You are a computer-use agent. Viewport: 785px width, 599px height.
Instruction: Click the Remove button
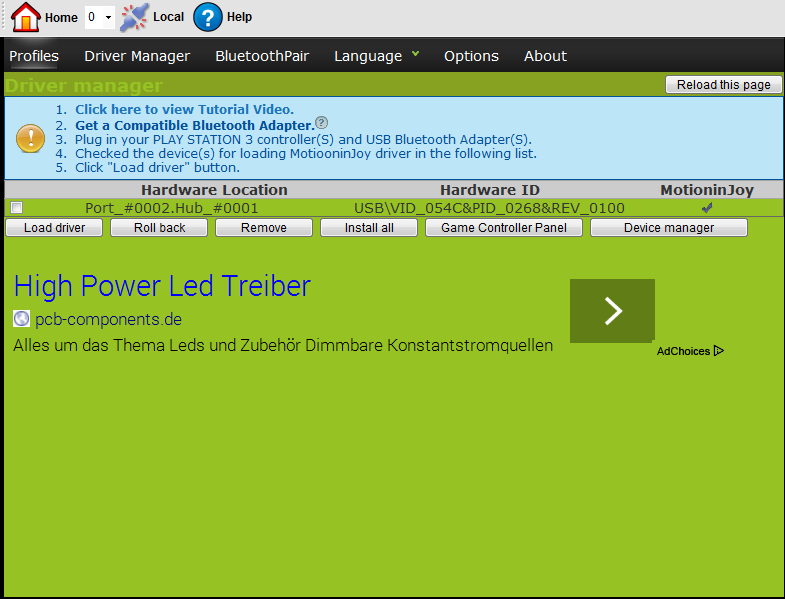coord(264,227)
